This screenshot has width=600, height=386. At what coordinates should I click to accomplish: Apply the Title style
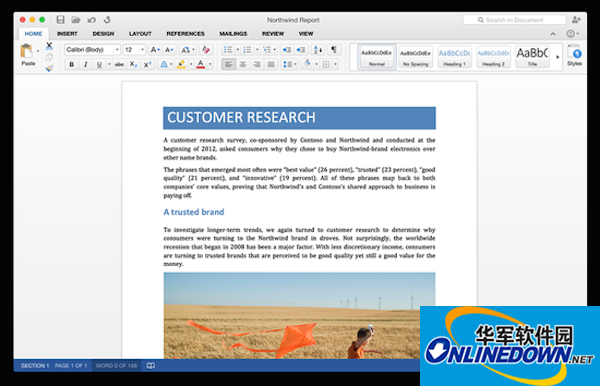coord(532,57)
